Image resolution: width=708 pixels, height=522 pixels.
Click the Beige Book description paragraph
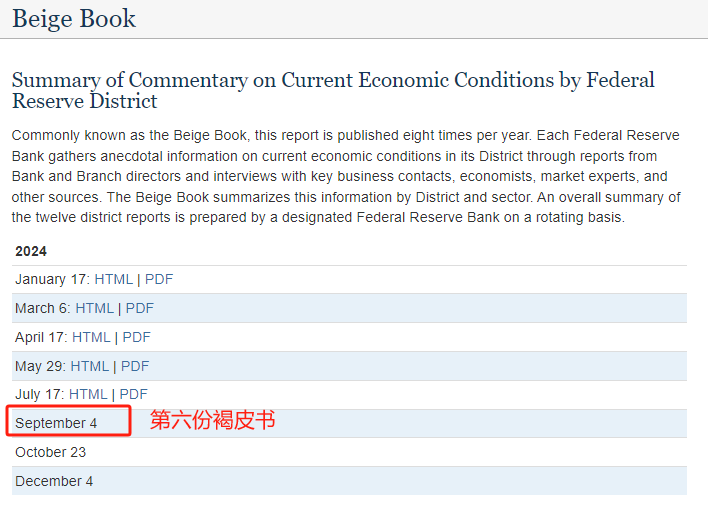[346, 176]
